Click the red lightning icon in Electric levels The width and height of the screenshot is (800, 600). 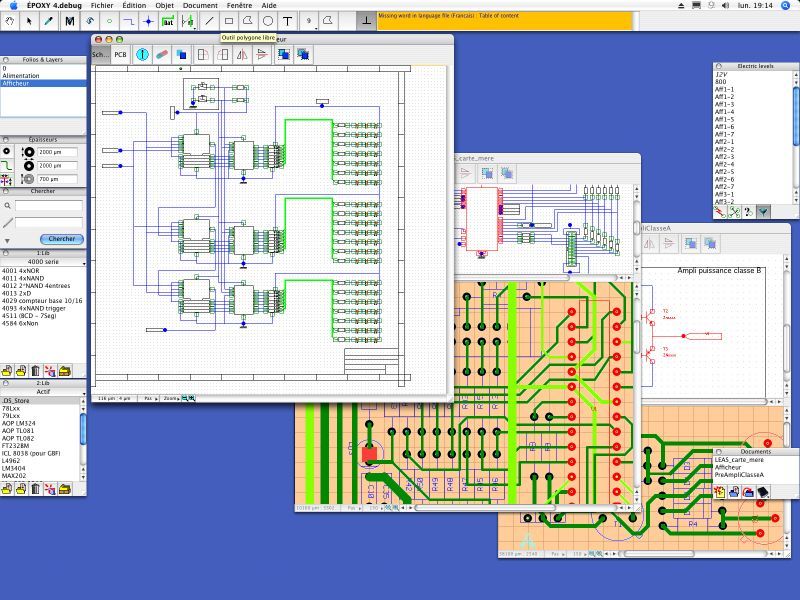click(x=719, y=212)
